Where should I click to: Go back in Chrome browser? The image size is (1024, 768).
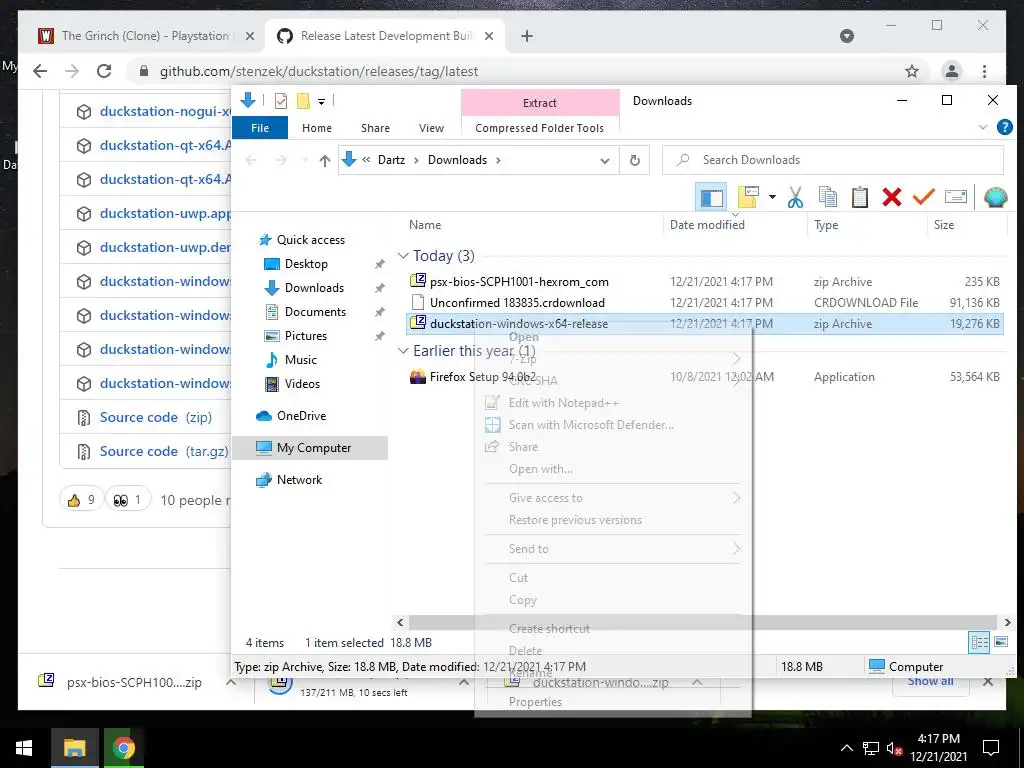pos(40,71)
